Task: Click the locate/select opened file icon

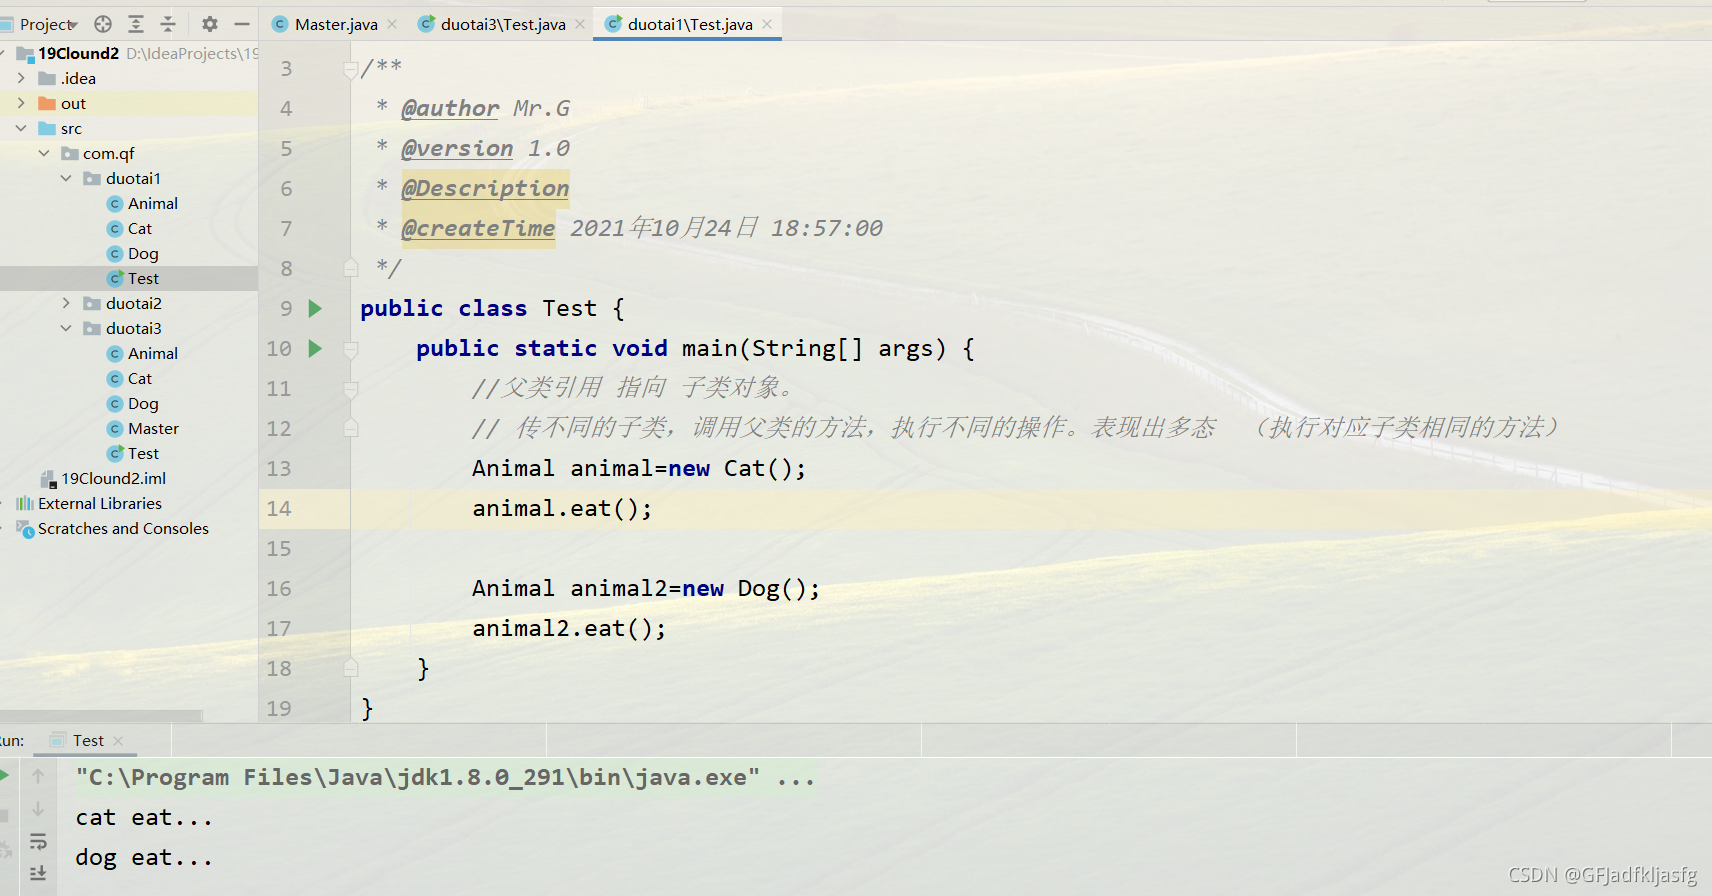Action: 103,24
